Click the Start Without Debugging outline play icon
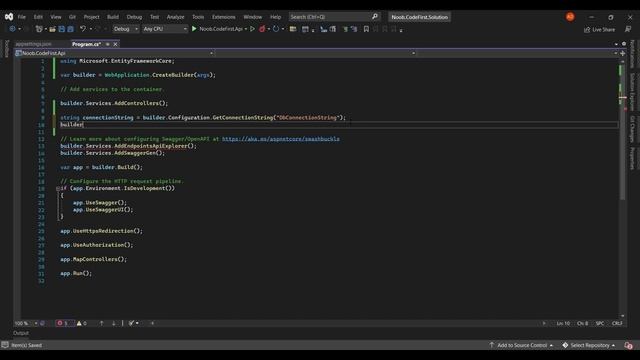The image size is (640, 360). point(252,29)
